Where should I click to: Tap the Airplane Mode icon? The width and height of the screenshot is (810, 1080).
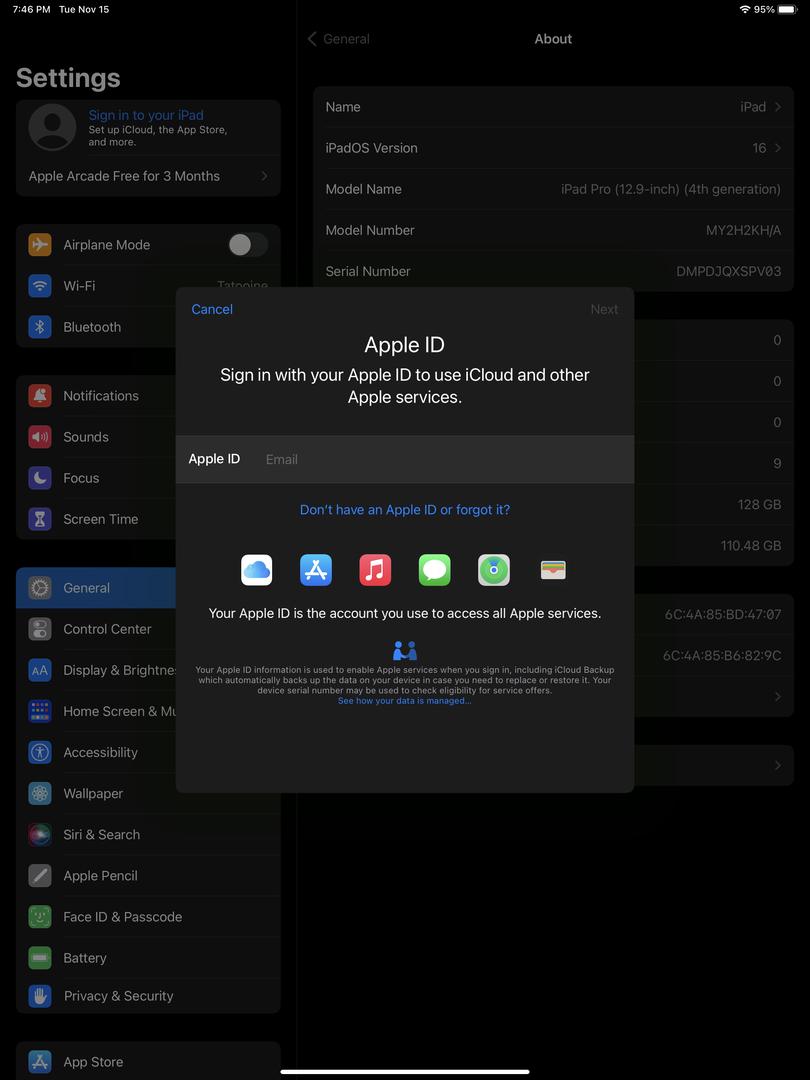point(40,245)
